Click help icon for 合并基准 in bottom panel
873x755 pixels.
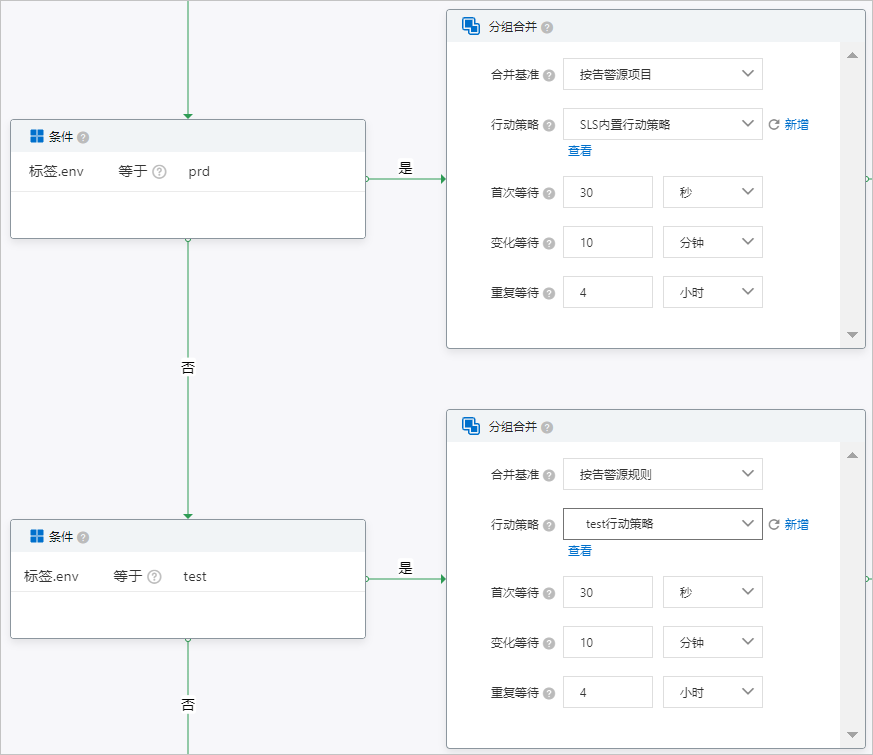pos(549,475)
